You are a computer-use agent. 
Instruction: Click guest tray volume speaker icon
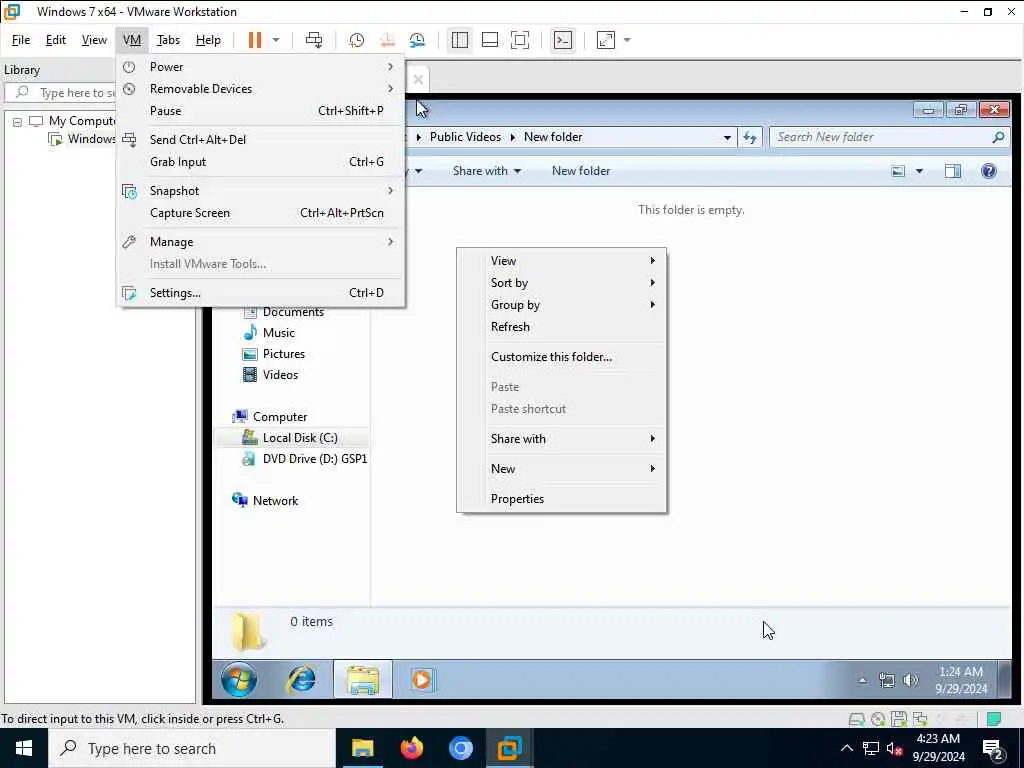[x=910, y=680]
